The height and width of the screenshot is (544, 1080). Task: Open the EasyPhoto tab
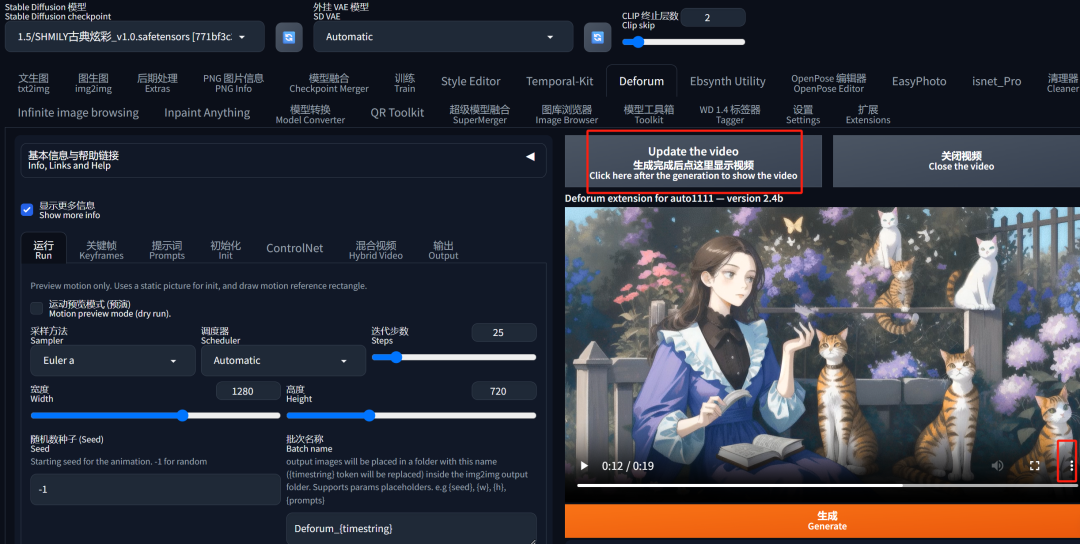pos(919,81)
